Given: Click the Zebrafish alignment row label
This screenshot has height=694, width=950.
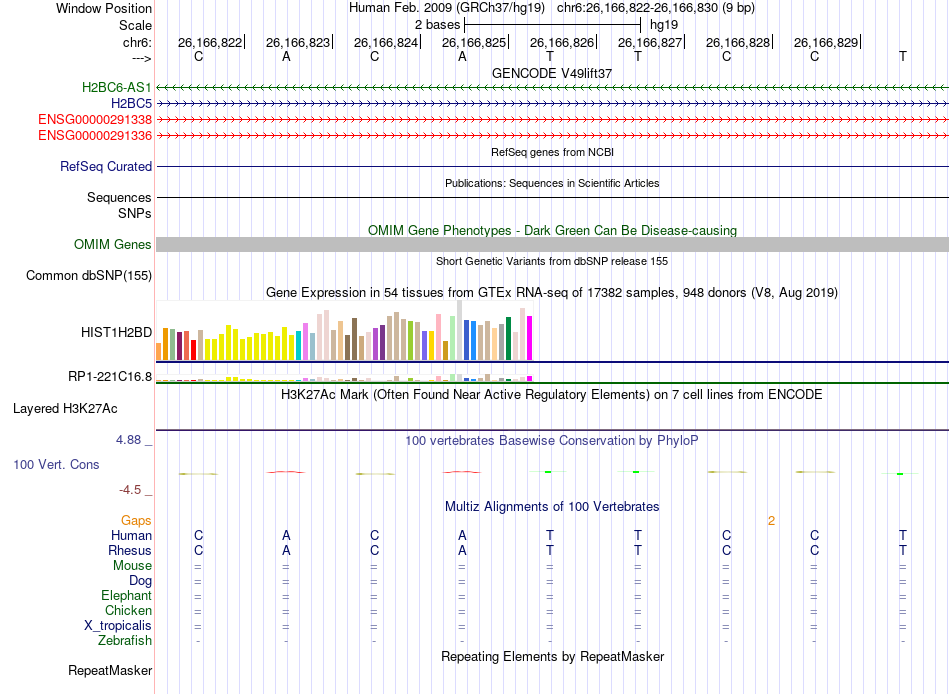Looking at the screenshot, I should coord(125,640).
